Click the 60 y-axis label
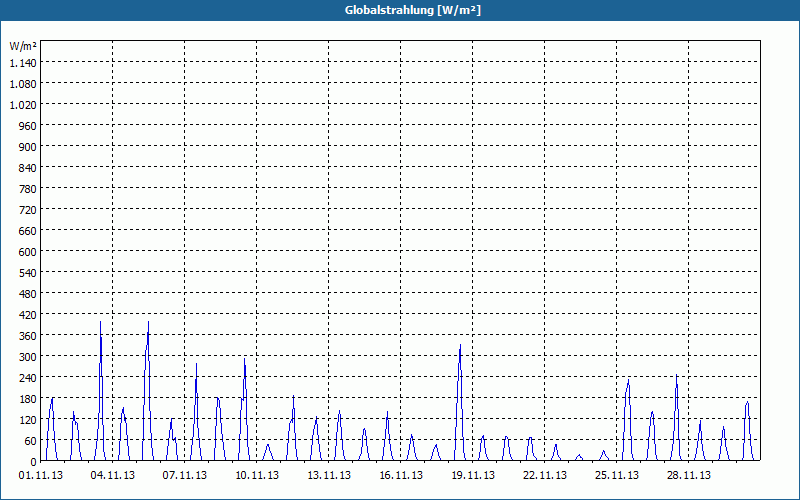This screenshot has height=500, width=800. click(x=31, y=441)
